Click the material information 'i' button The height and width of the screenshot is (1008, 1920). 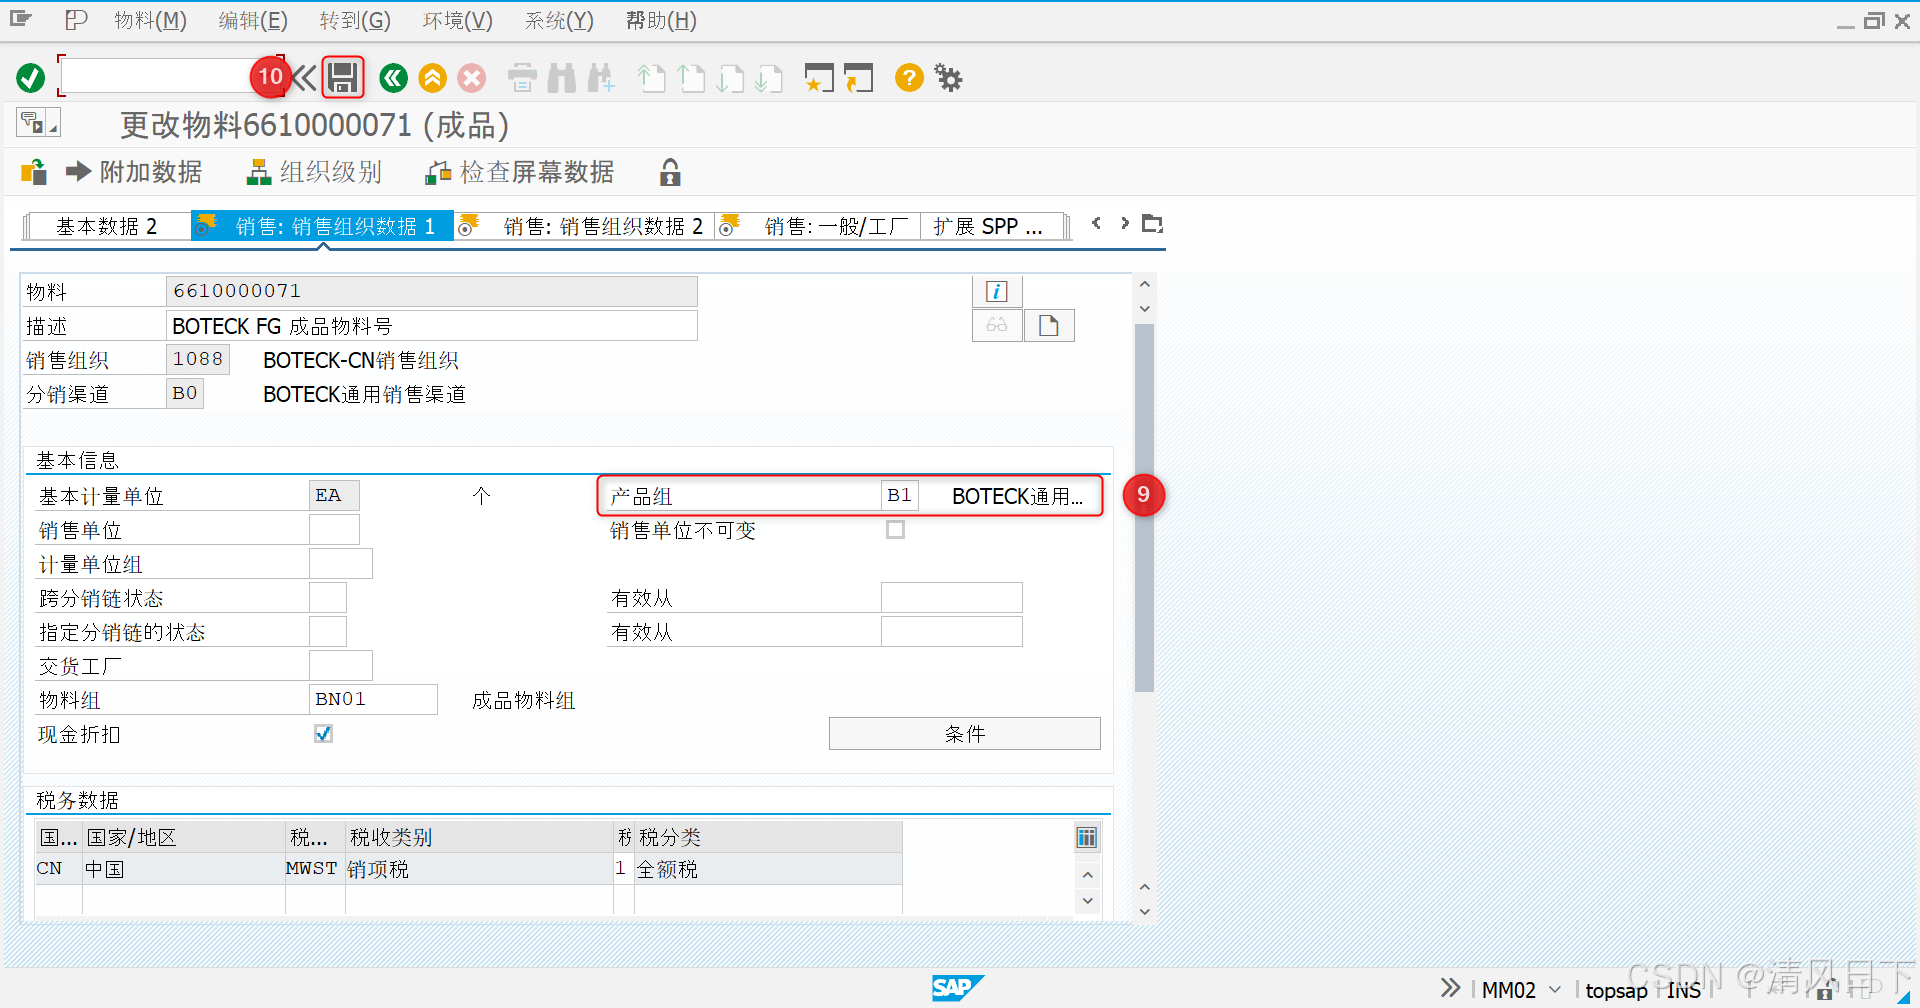tap(997, 291)
